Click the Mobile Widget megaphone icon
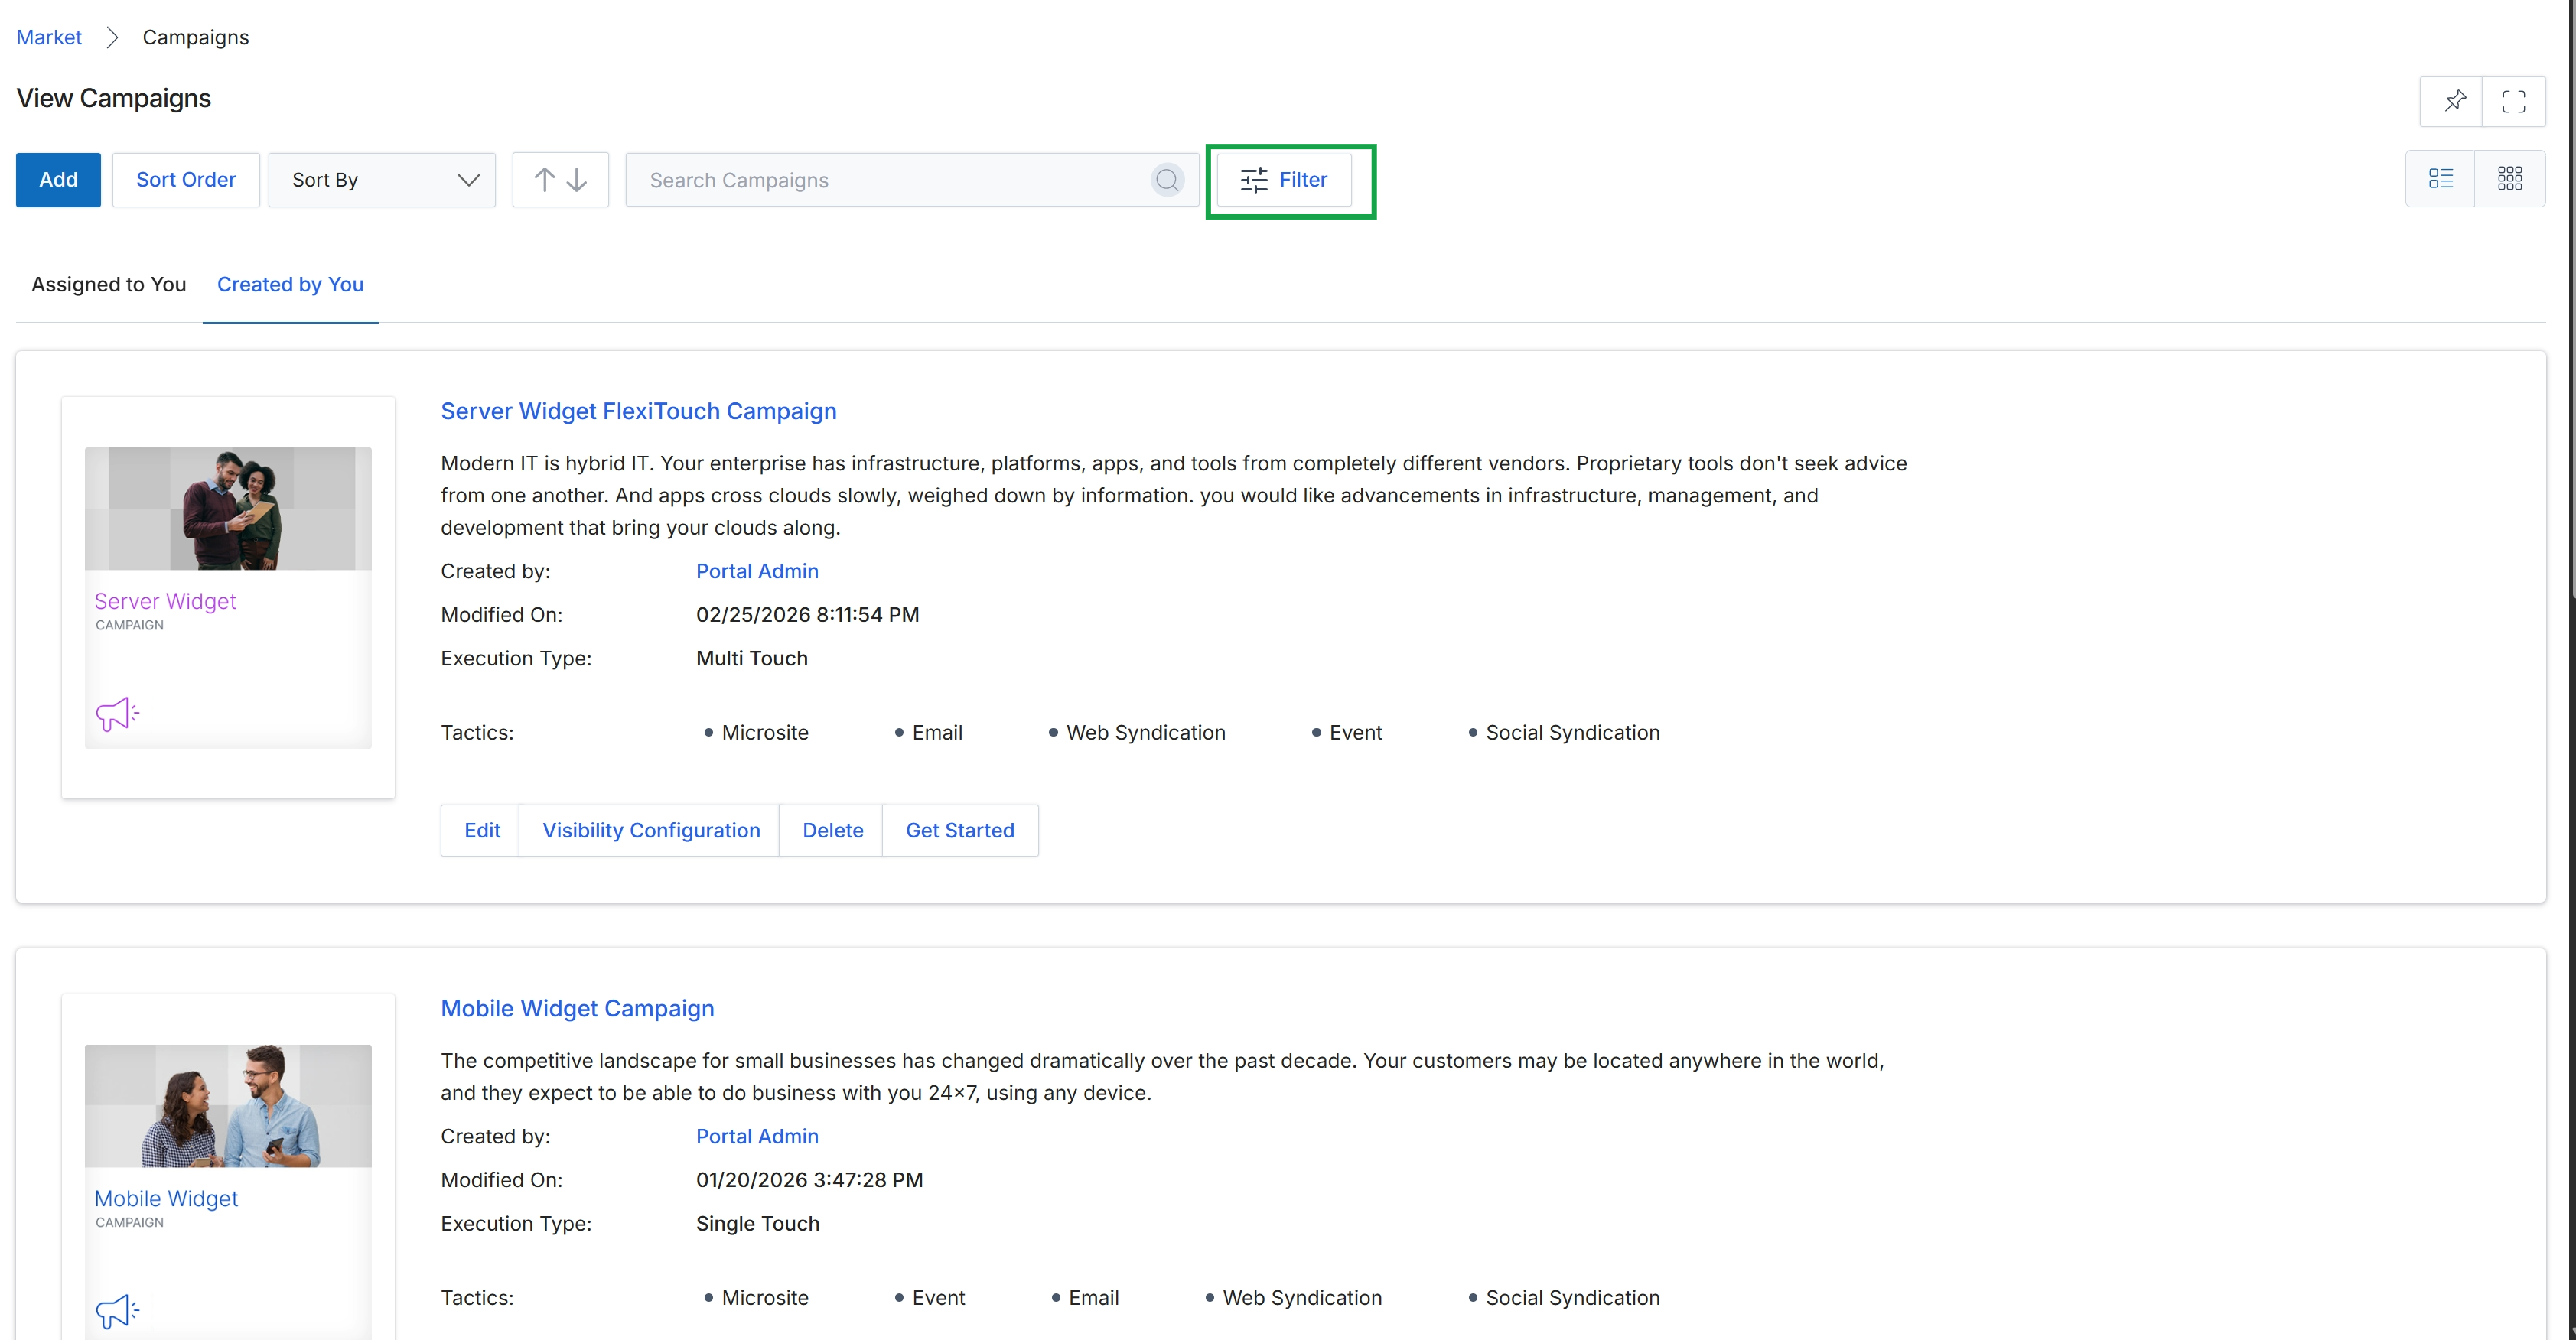2576x1340 pixels. click(x=117, y=1311)
